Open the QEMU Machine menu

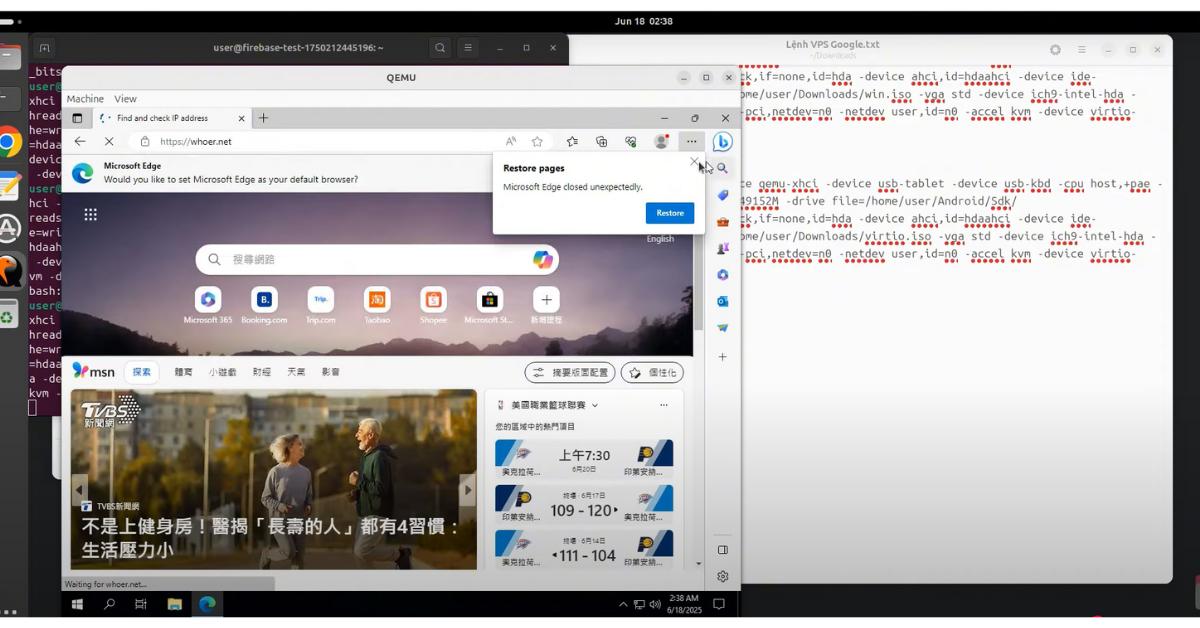[85, 99]
